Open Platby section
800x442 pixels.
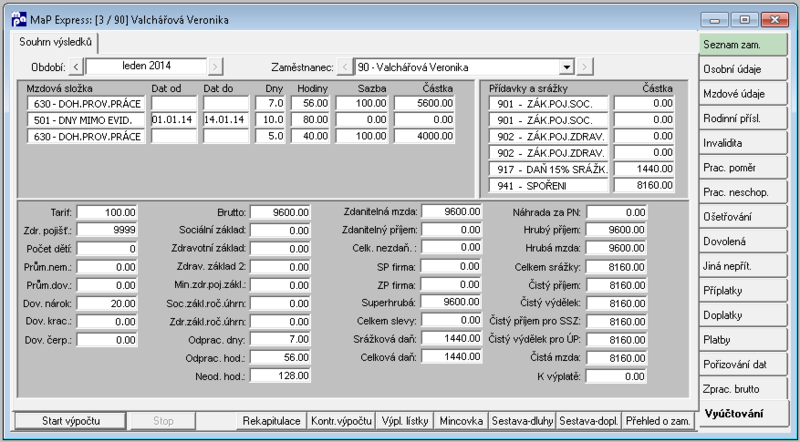tap(743, 340)
